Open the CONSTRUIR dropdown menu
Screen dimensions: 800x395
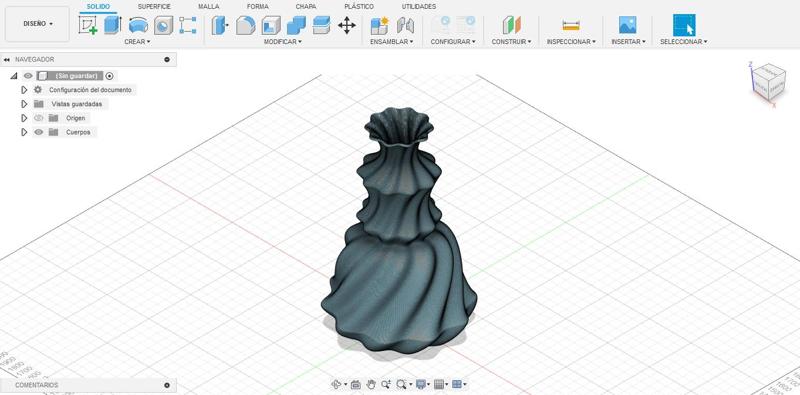click(x=511, y=42)
